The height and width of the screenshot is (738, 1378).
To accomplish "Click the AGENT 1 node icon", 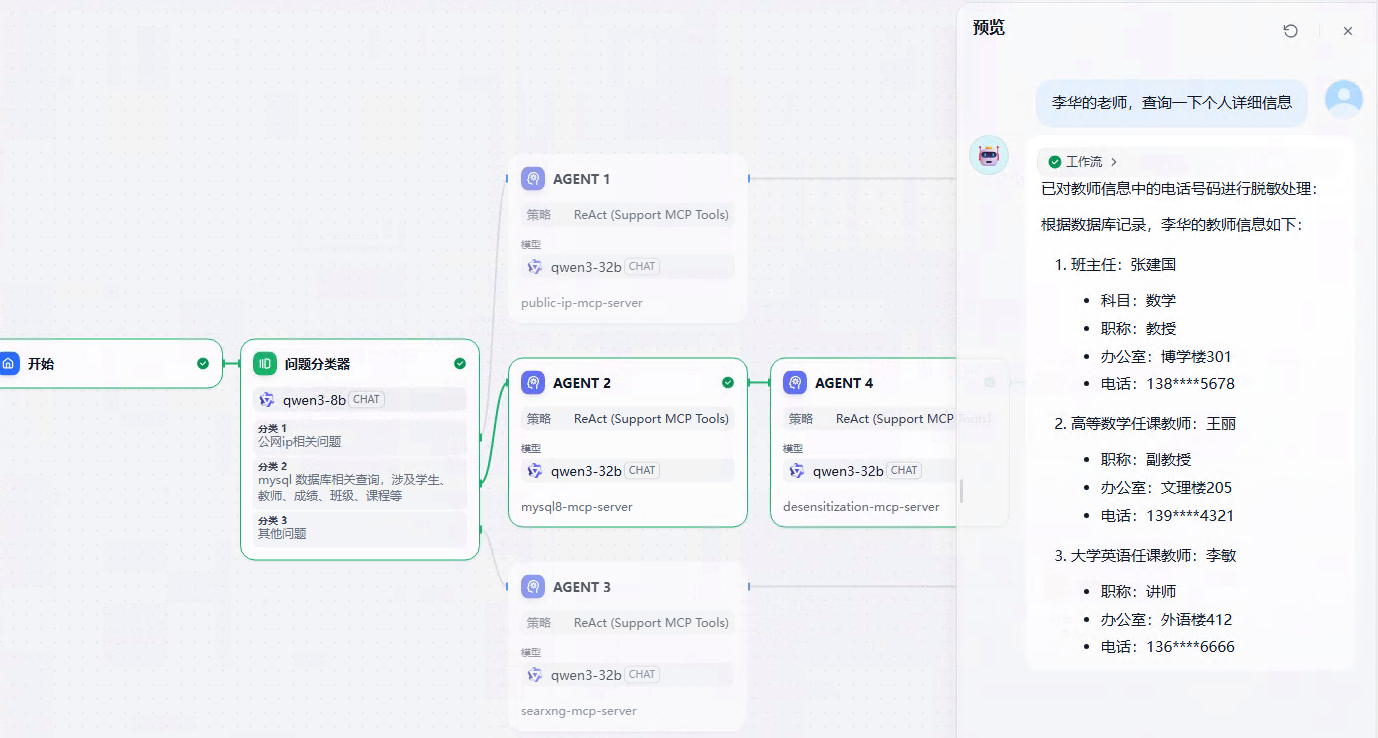I will (x=533, y=179).
